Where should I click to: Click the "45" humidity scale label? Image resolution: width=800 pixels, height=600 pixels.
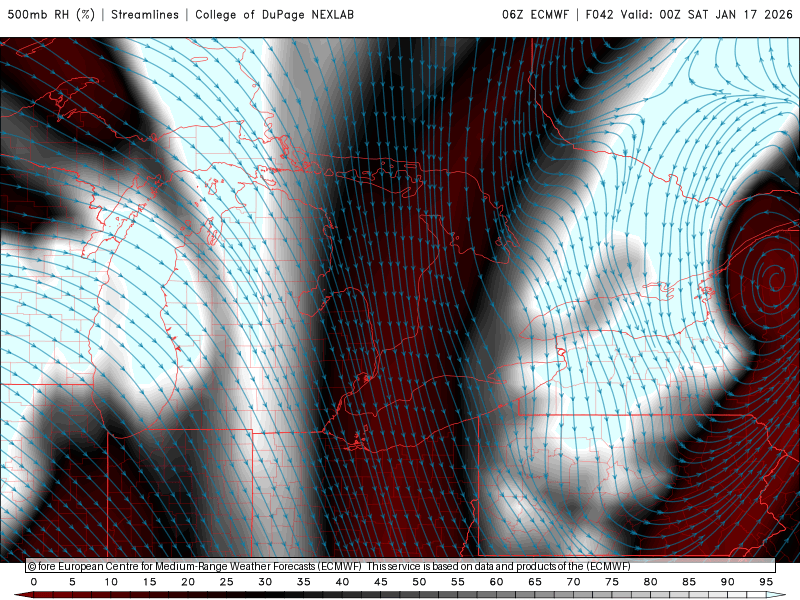(x=381, y=582)
